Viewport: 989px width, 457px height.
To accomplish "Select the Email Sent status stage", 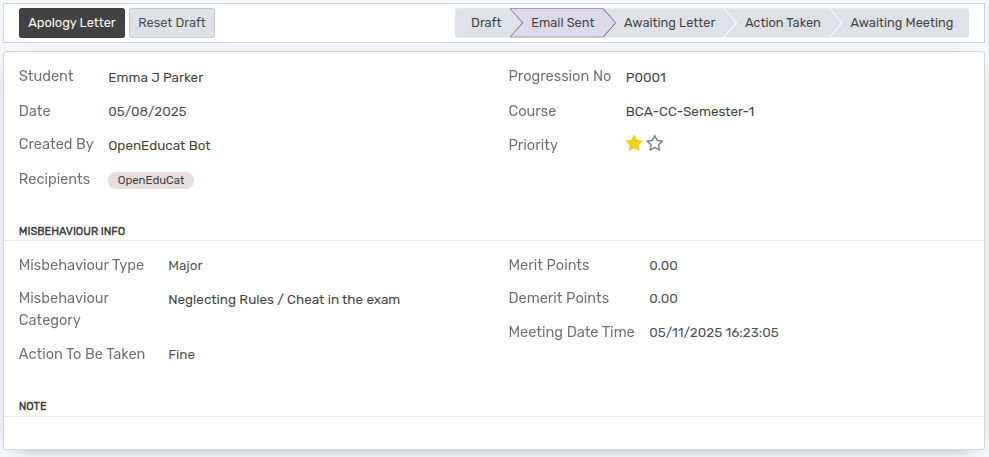I will tap(563, 23).
